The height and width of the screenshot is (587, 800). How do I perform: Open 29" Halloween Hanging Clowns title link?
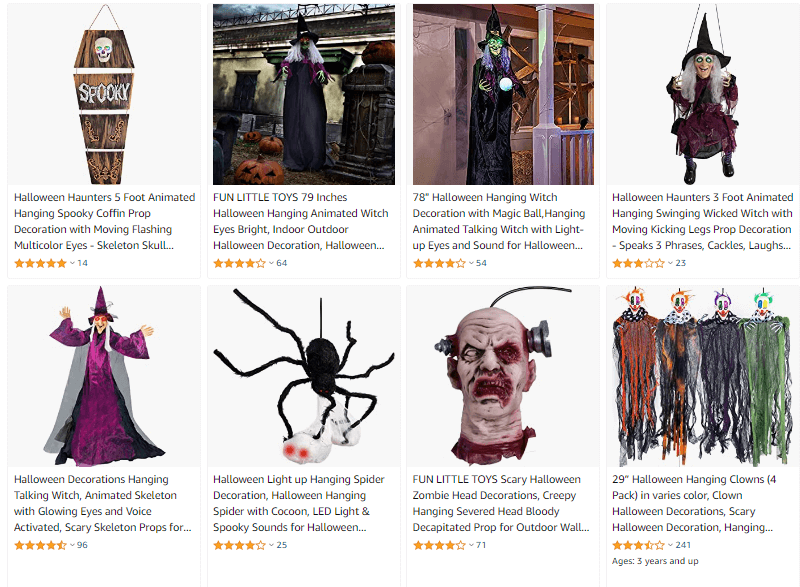coord(694,503)
